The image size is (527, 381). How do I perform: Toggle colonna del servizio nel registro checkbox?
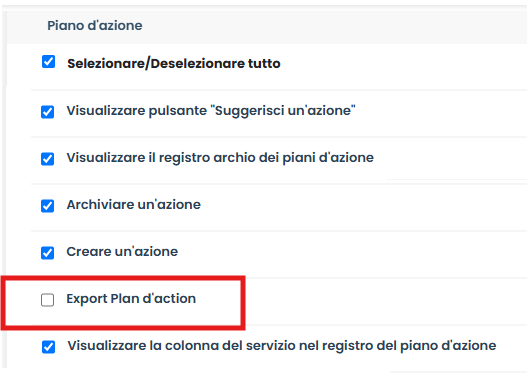coord(48,347)
